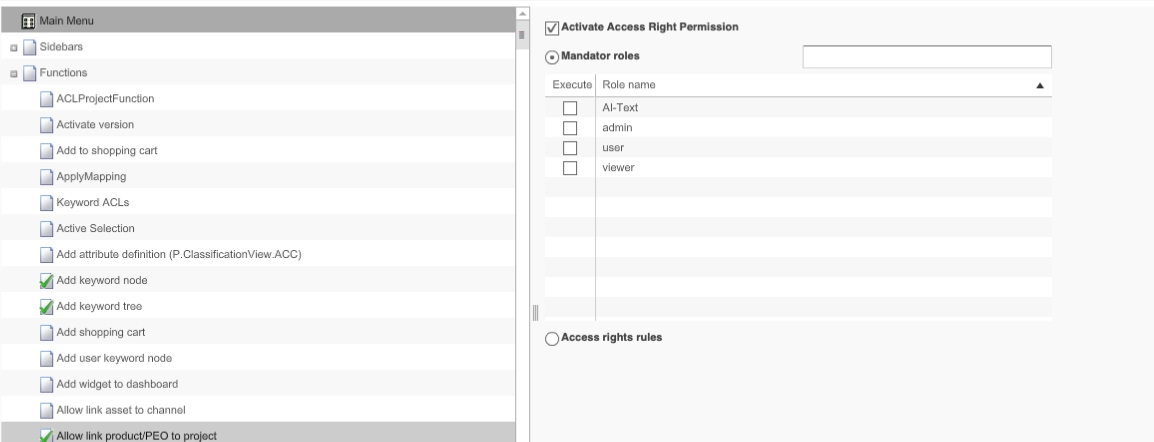Toggle Role name sort arrow
1154x442 pixels.
tap(1040, 86)
